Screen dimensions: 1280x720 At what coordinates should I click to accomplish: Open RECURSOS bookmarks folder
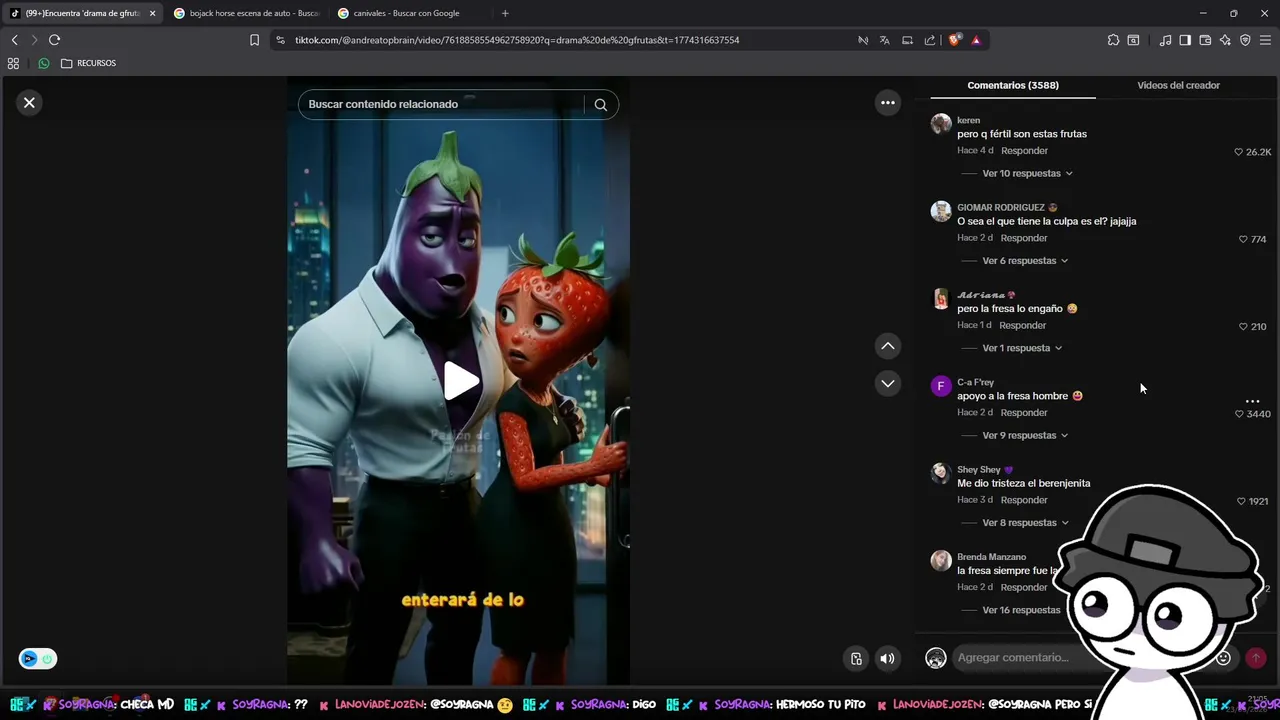point(88,63)
